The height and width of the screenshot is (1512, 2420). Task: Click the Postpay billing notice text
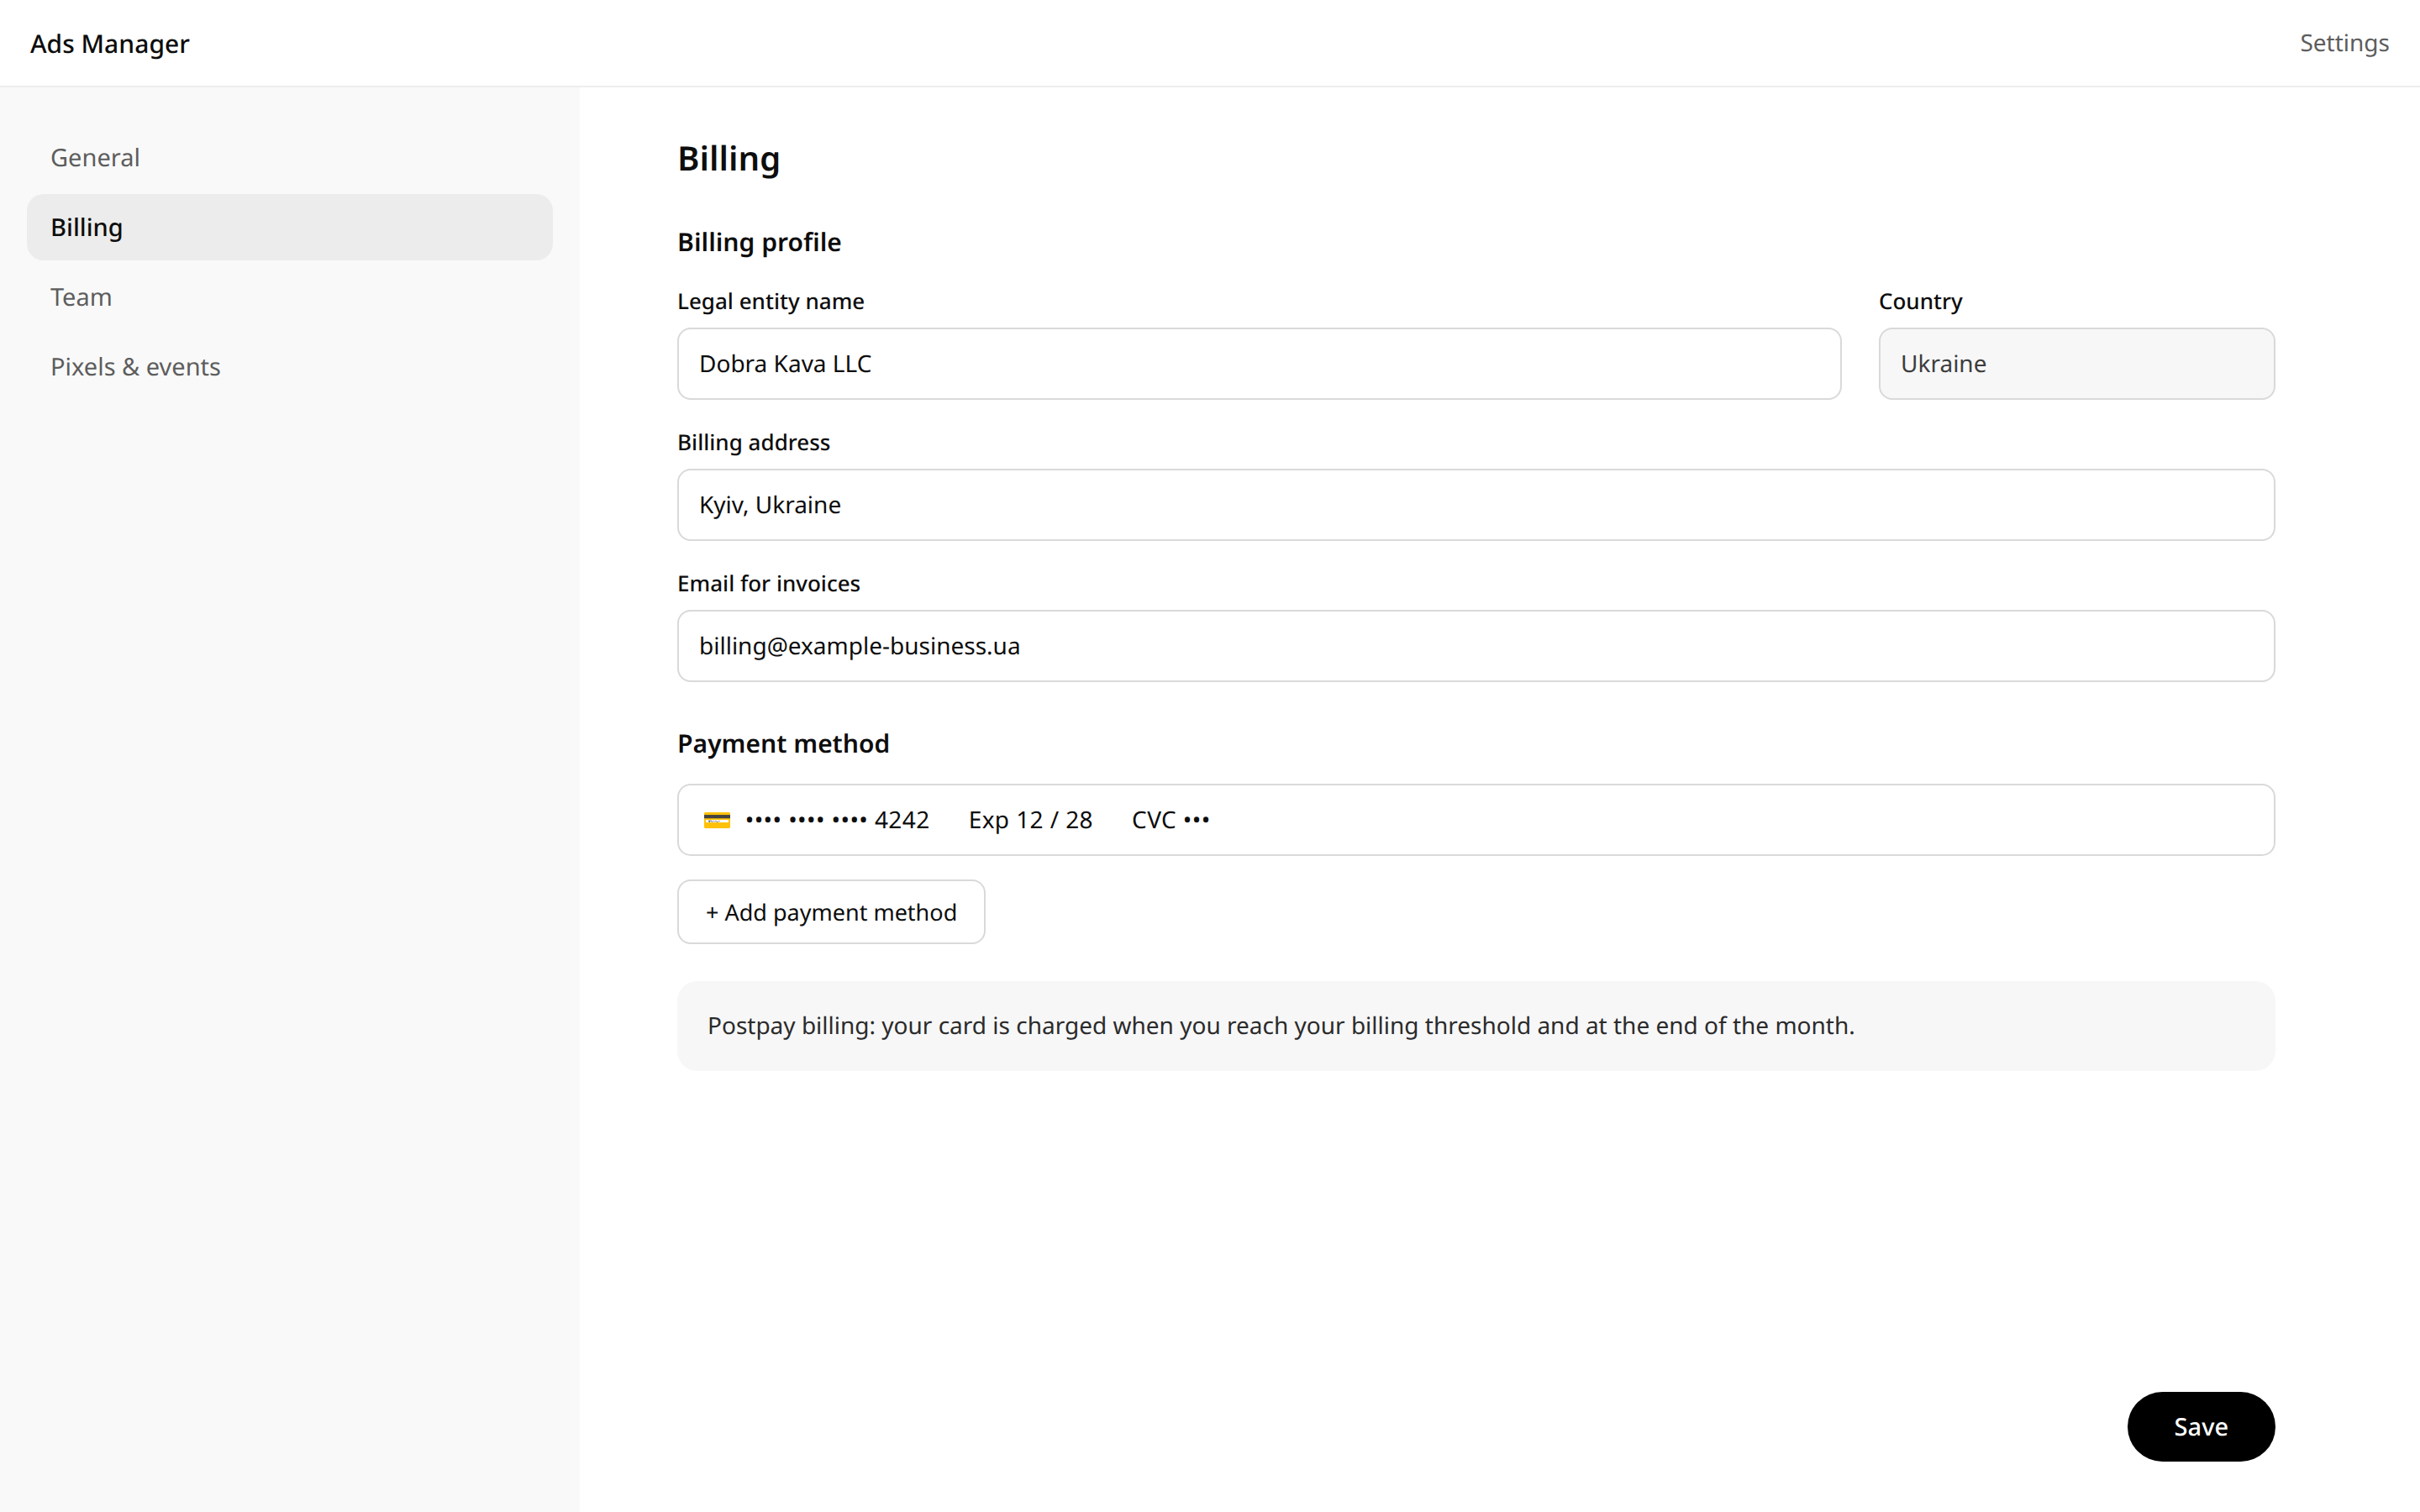click(x=1281, y=1026)
